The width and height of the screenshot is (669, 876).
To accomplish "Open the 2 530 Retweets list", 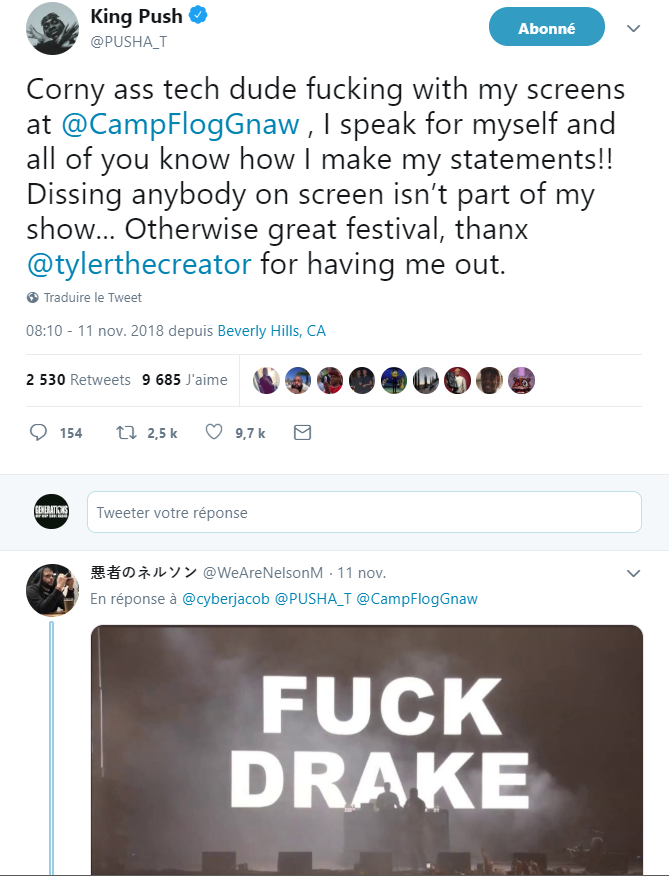I will [78, 380].
